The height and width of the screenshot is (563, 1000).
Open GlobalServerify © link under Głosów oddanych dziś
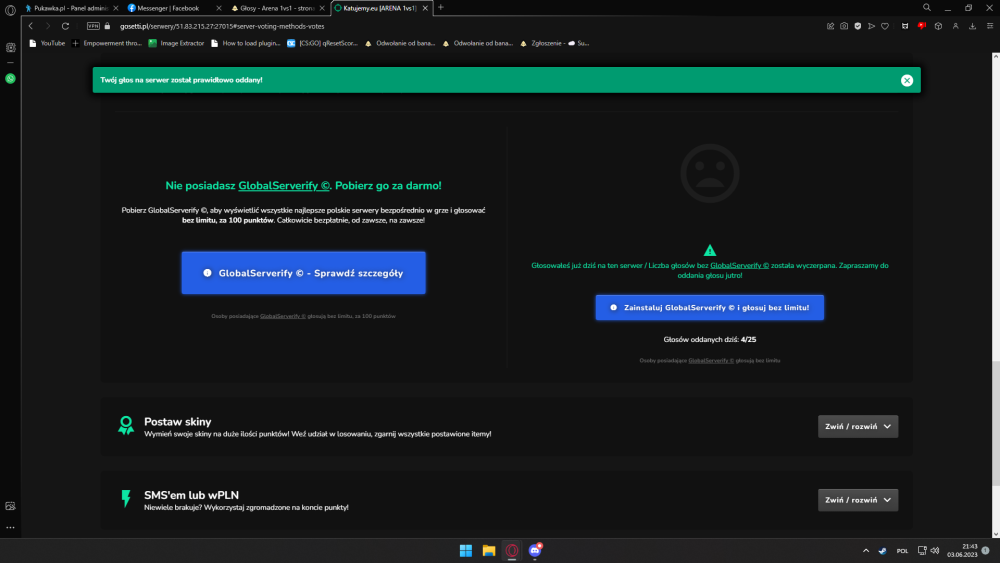(x=711, y=361)
